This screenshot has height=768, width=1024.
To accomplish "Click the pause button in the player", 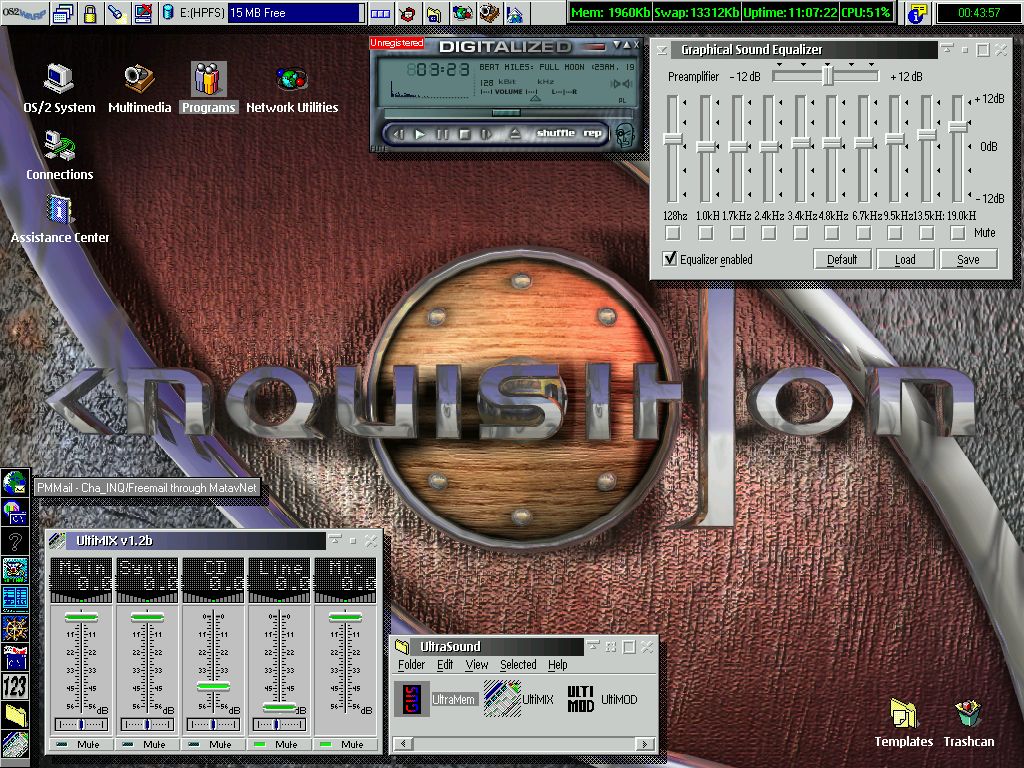I will [x=442, y=134].
